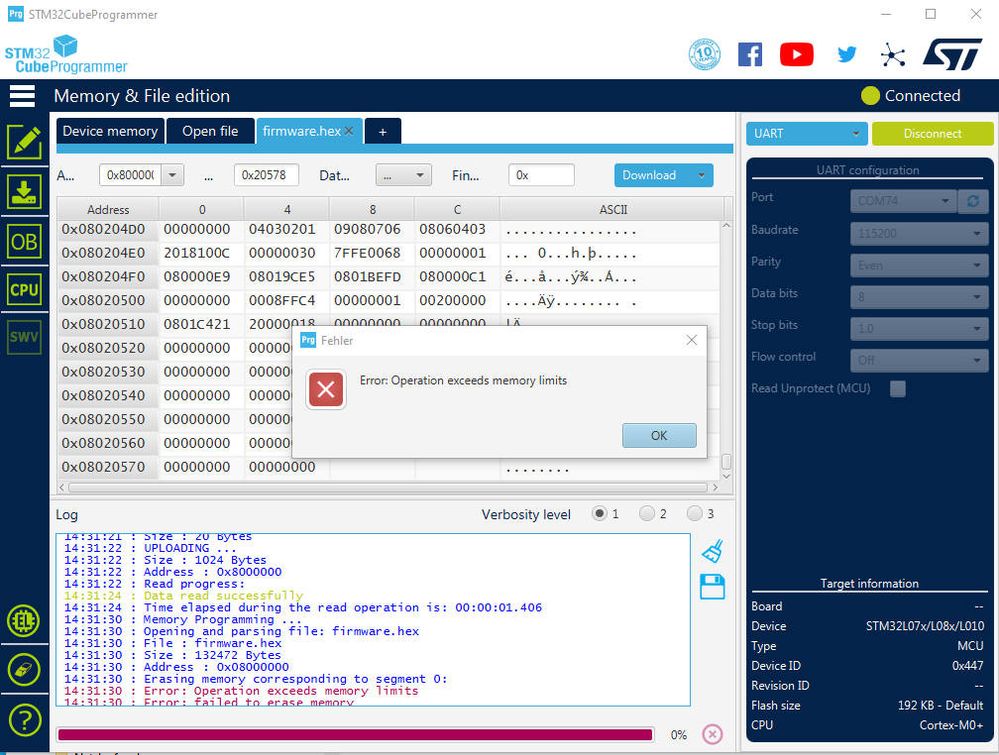
Task: Click the size field showing 0x20578
Action: coord(266,175)
